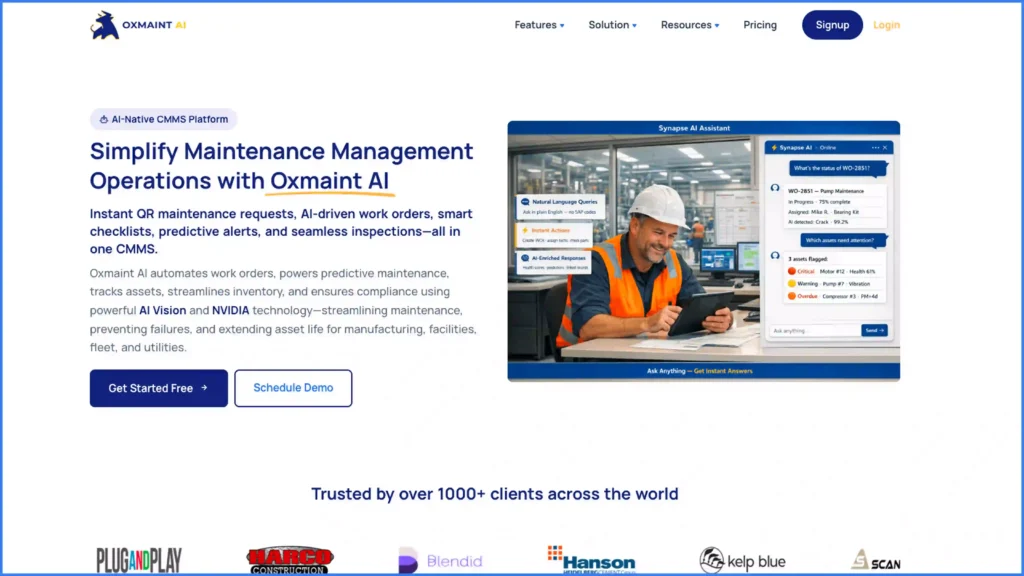Expand the Solution dropdown menu
This screenshot has width=1024, height=576.
point(613,25)
